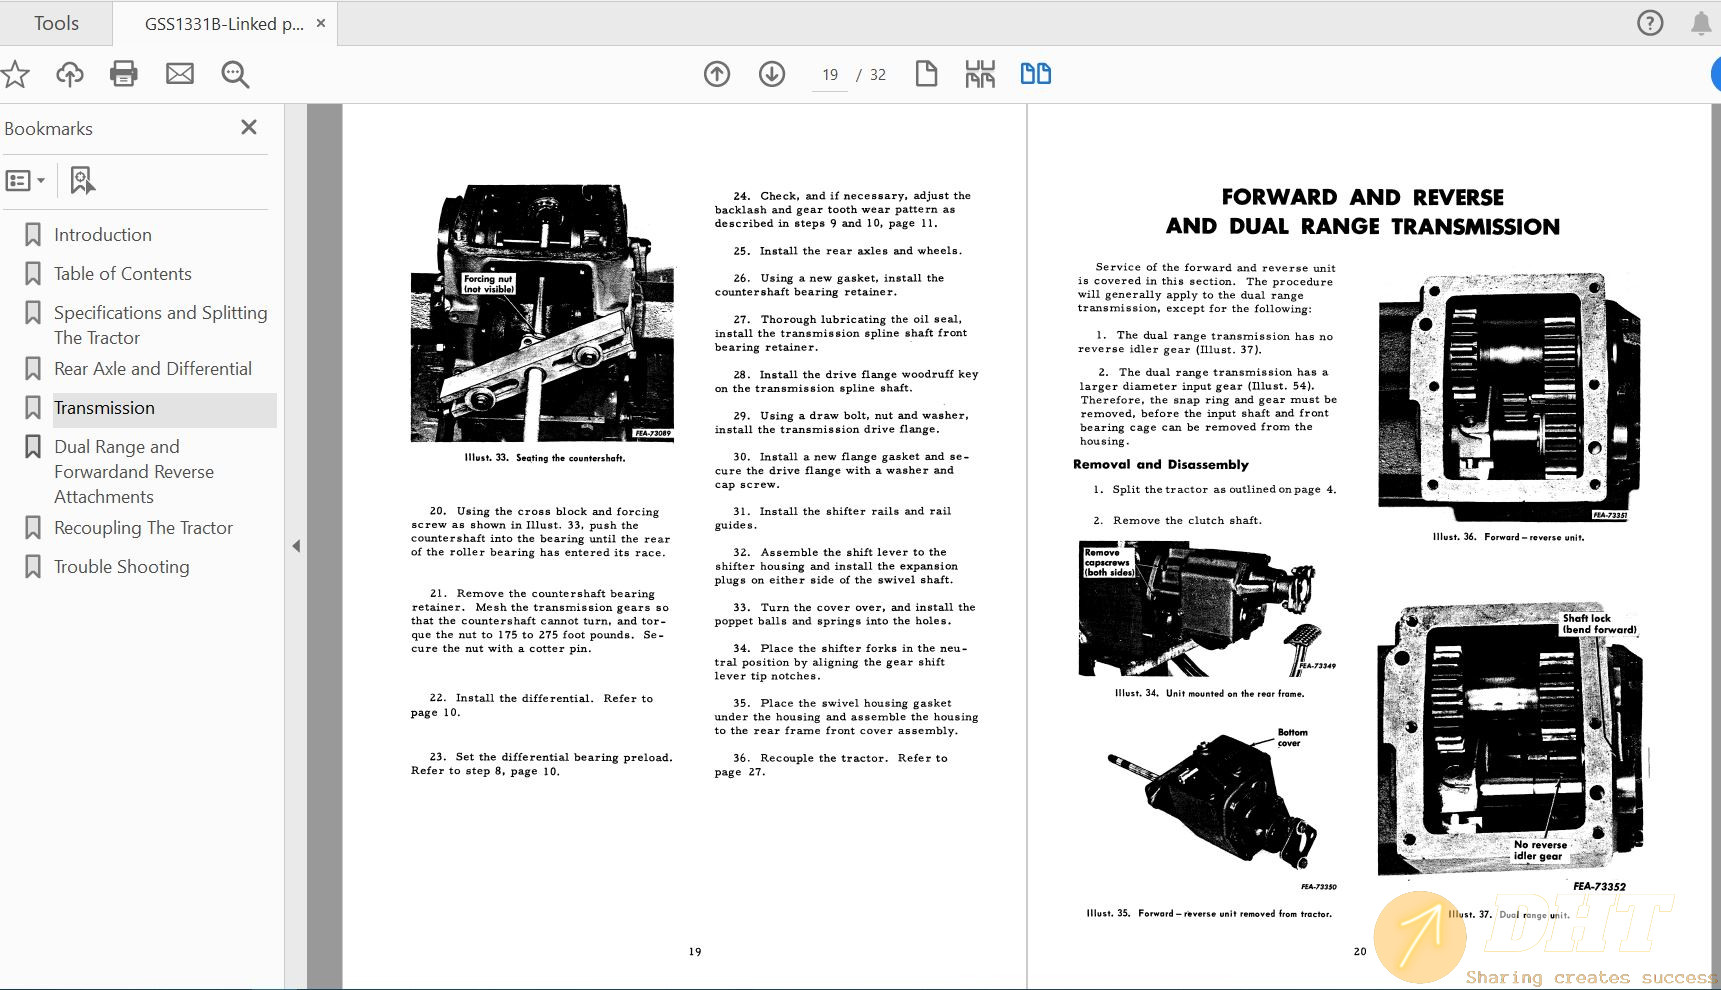Click the scrolling page layout icon

[x=980, y=74]
